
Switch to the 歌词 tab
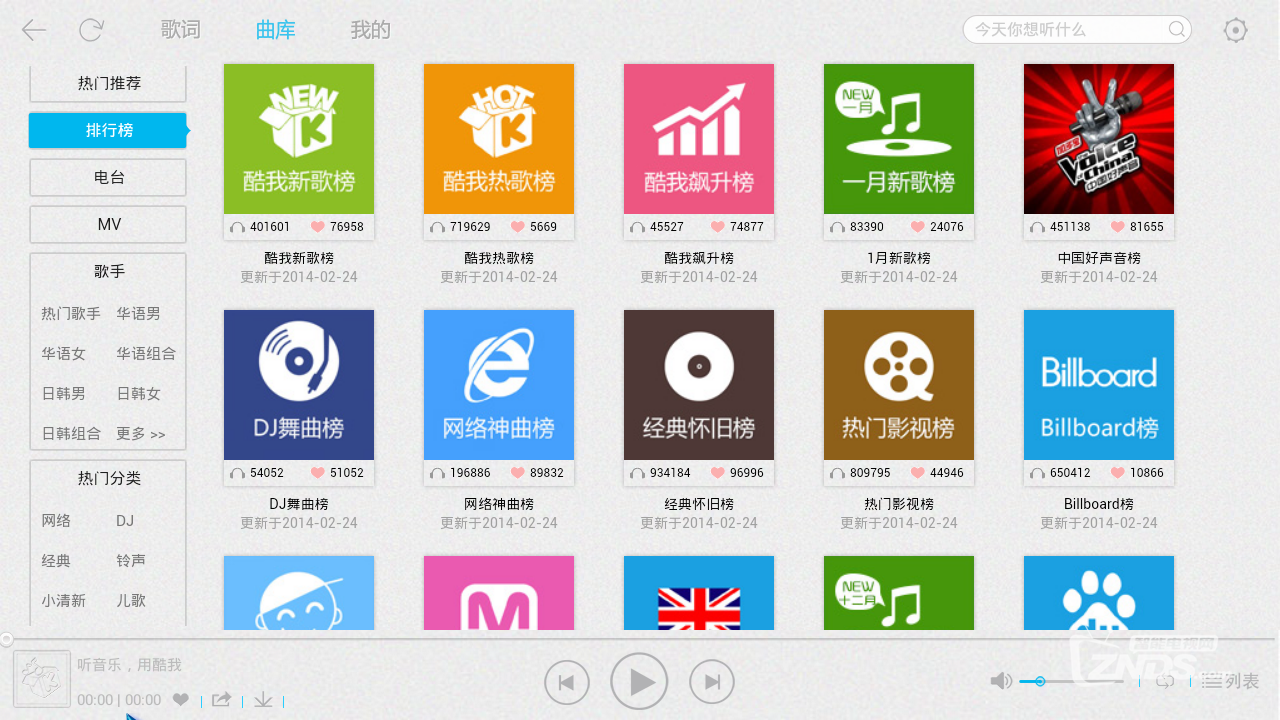[x=180, y=30]
